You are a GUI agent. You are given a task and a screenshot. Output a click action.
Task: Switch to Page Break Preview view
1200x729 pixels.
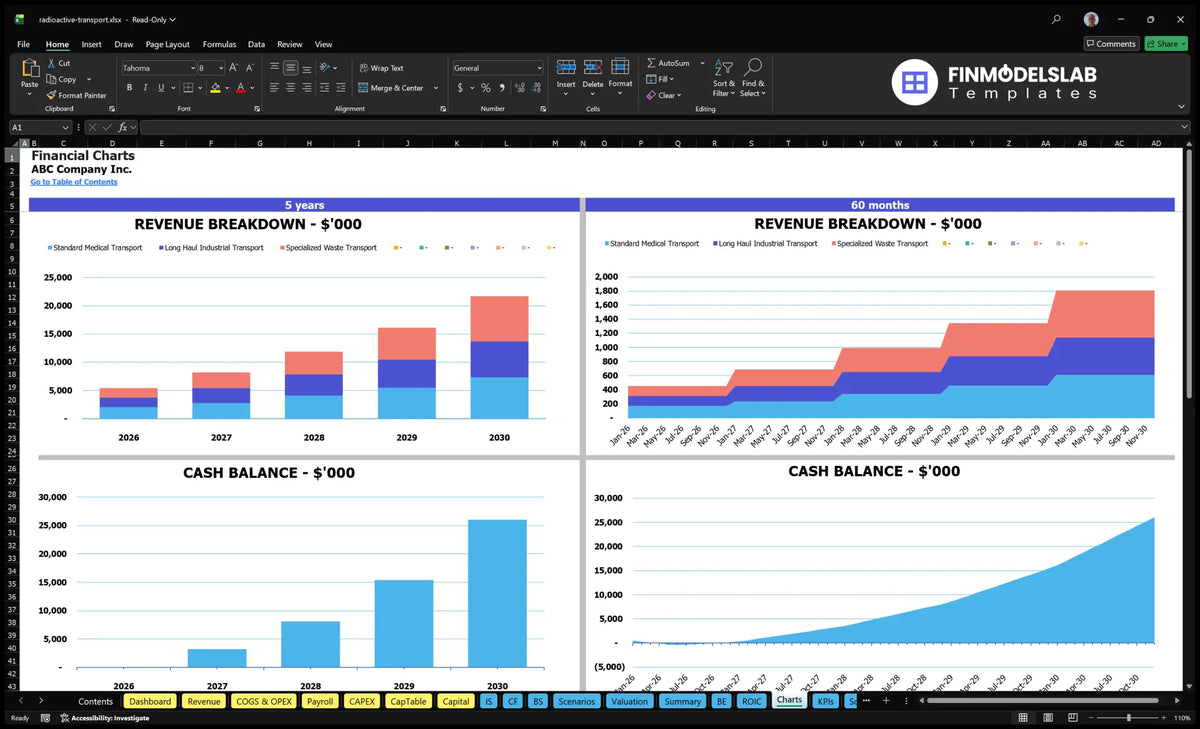click(x=1072, y=718)
